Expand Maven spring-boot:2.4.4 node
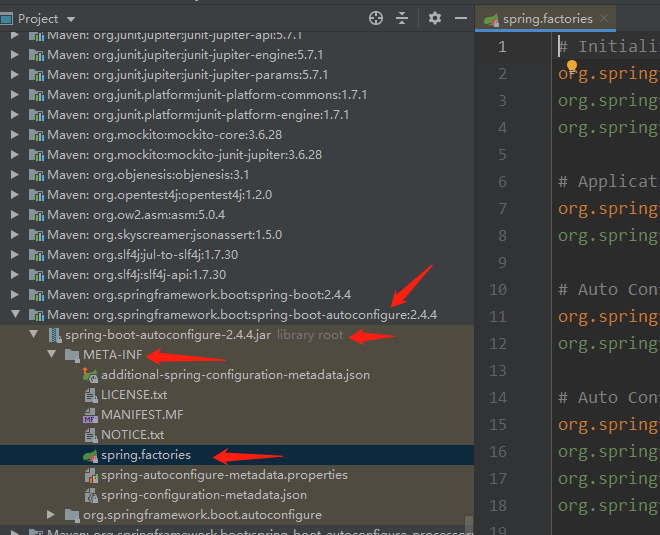 coord(14,294)
